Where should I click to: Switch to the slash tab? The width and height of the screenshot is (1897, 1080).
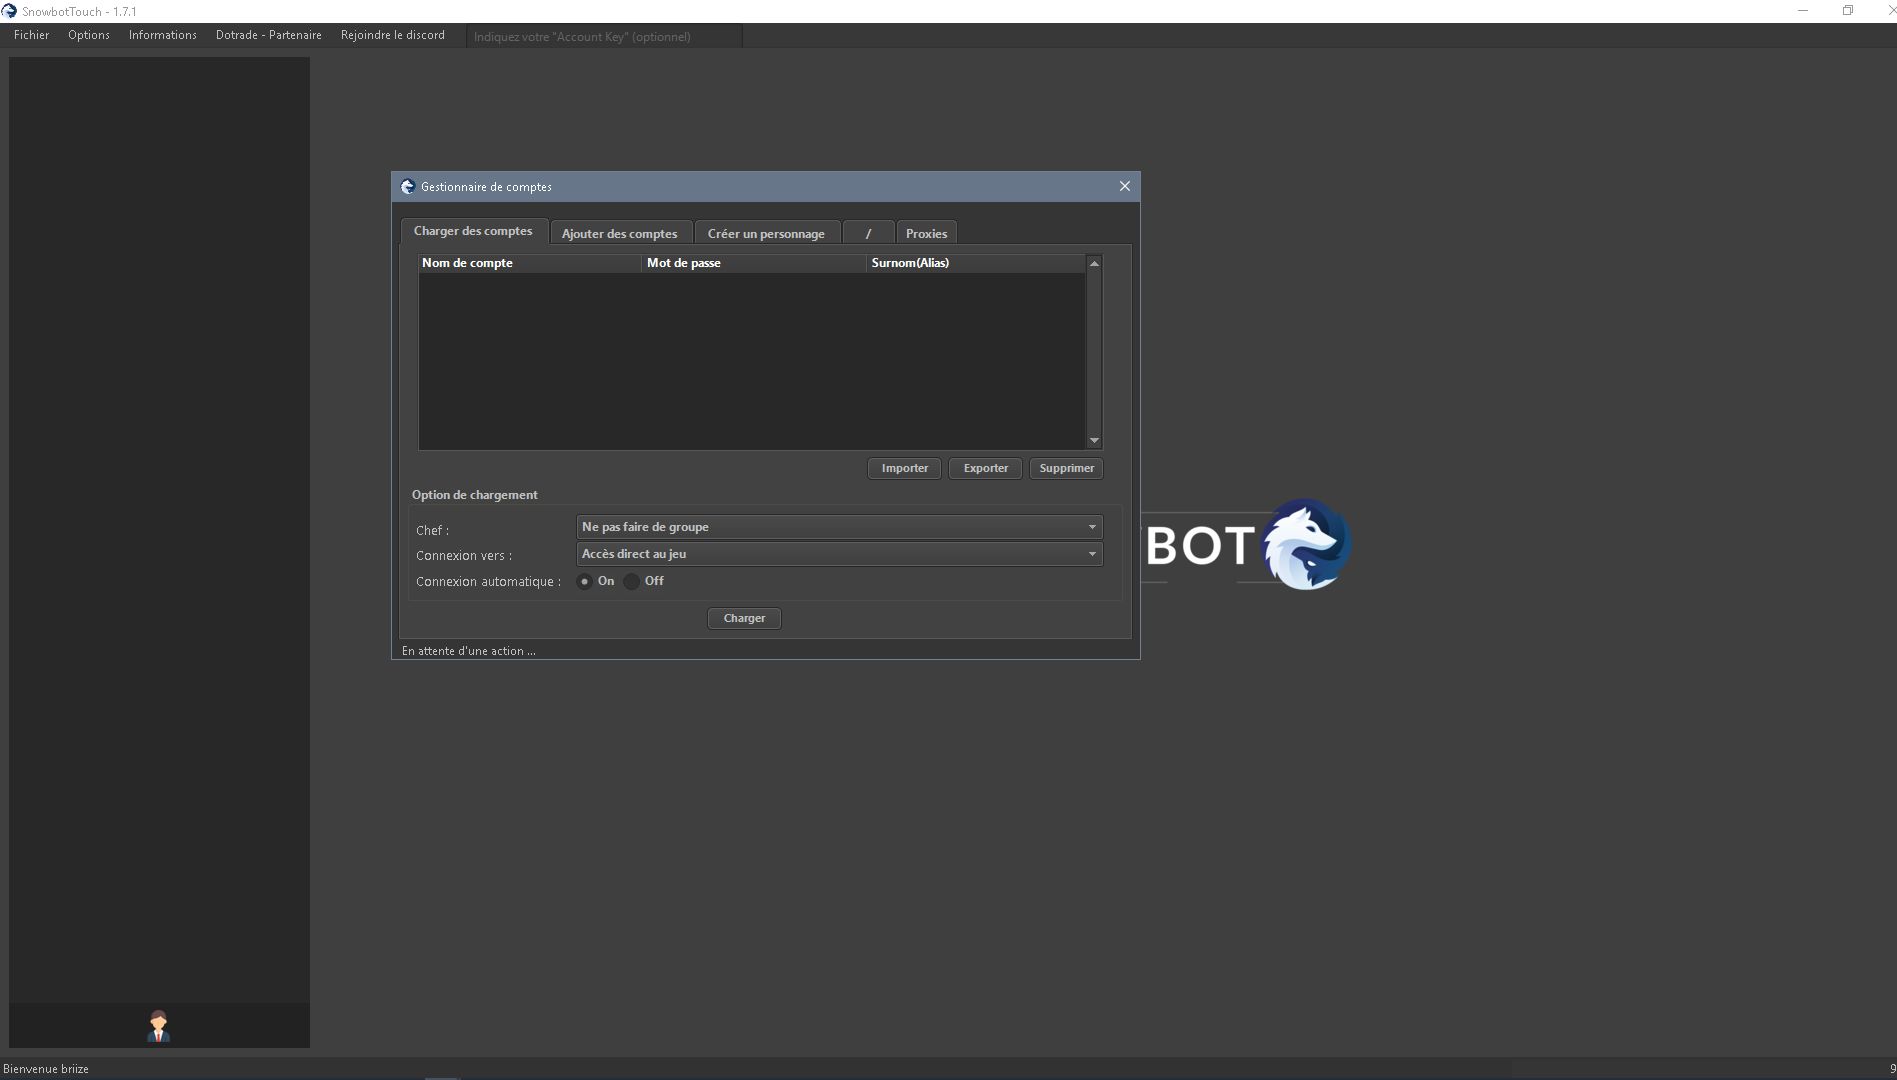[x=868, y=233]
